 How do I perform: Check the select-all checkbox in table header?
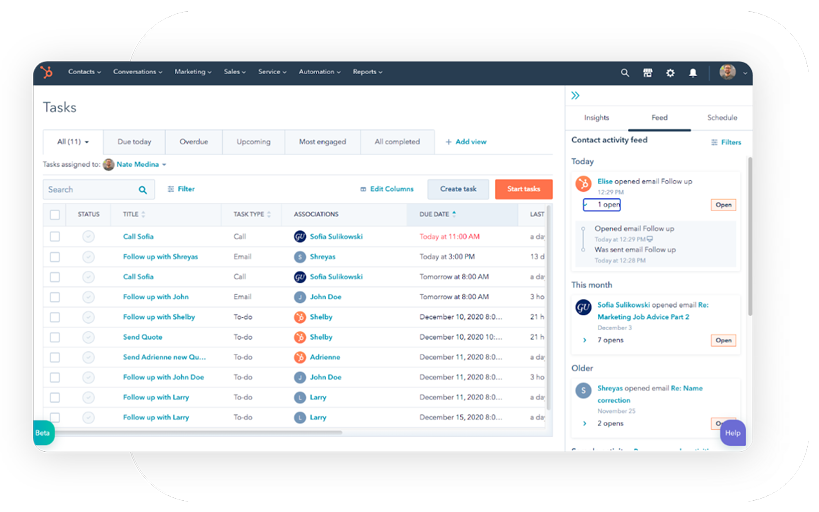pyautogui.click(x=55, y=214)
